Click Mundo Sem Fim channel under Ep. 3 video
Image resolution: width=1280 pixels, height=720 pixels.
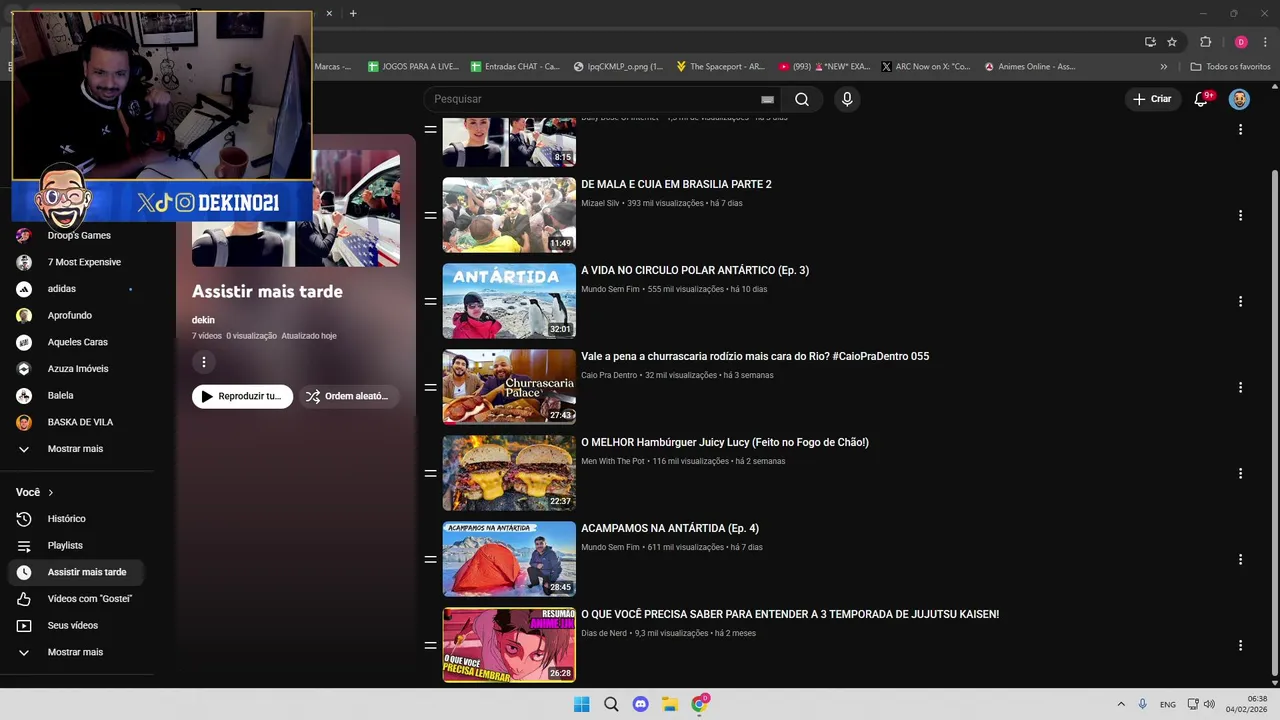[x=610, y=289]
